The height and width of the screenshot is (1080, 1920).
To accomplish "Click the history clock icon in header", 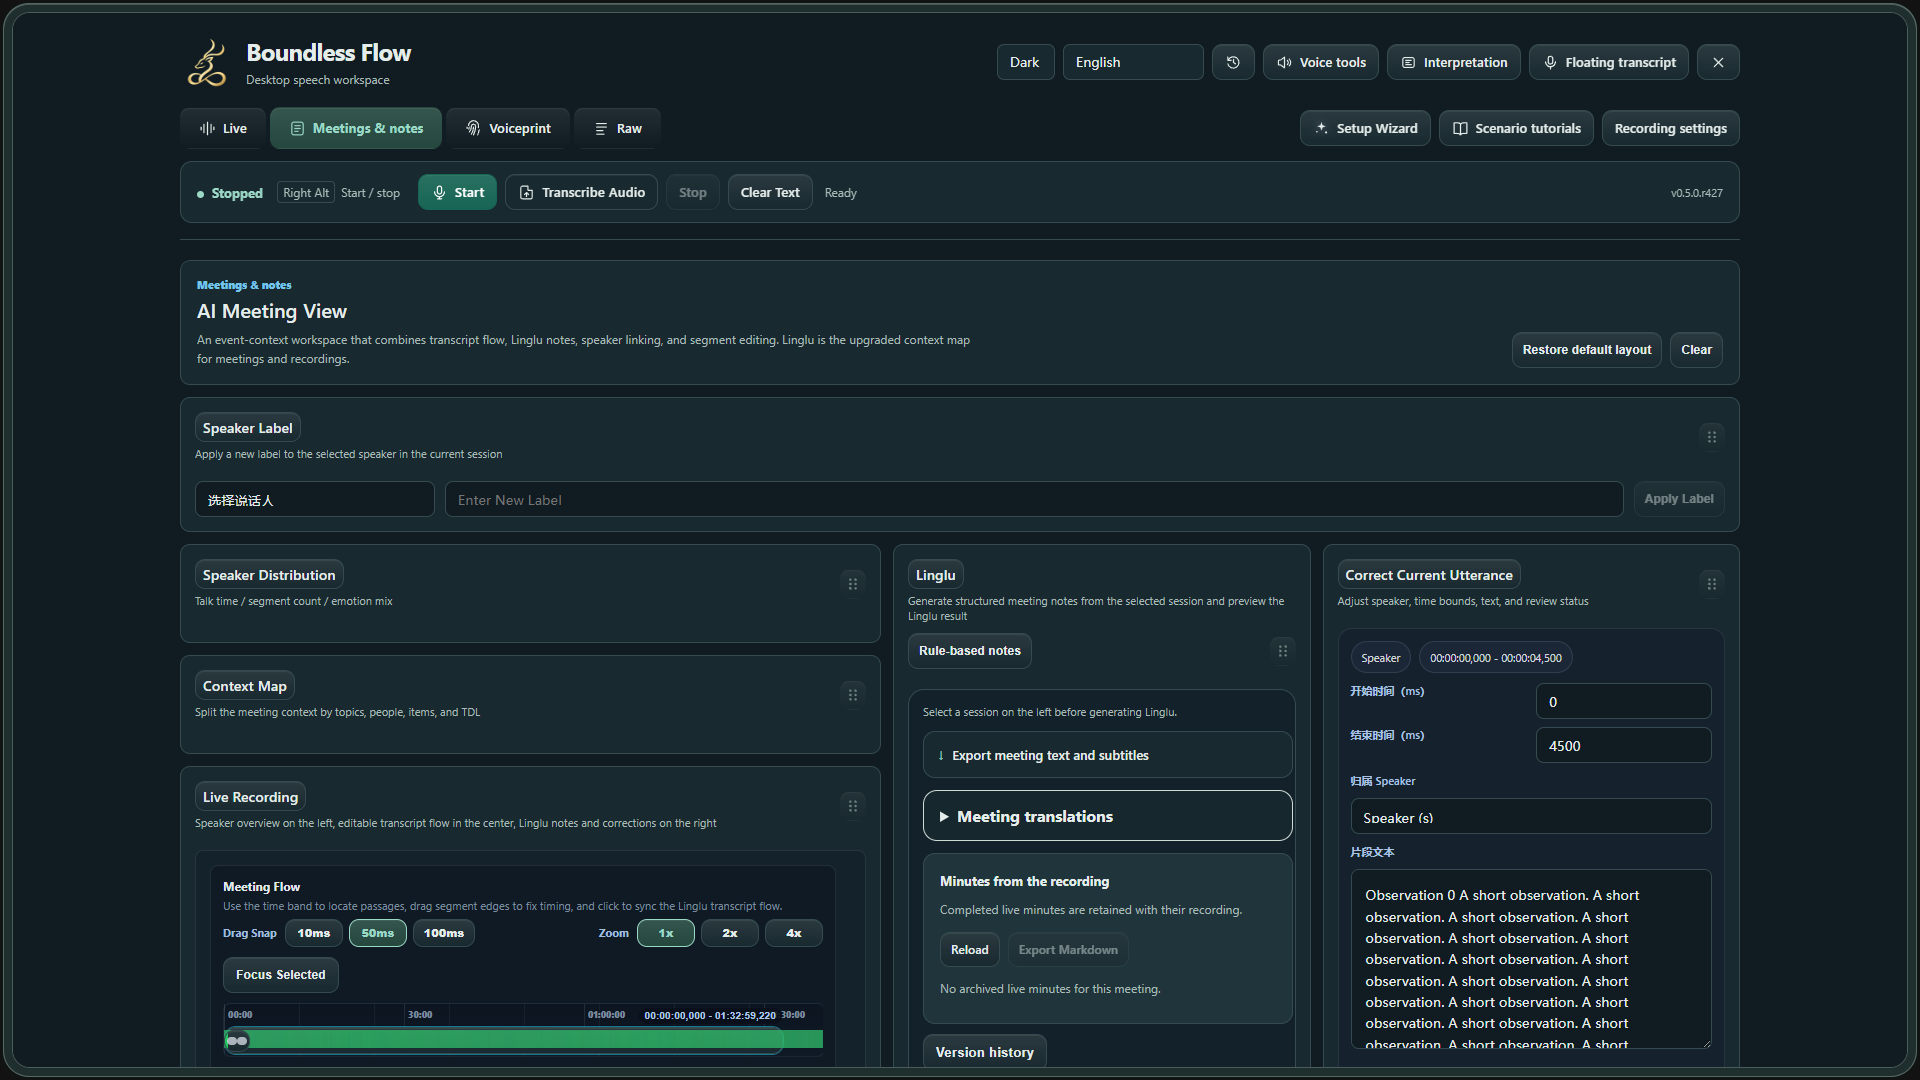I will point(1233,62).
